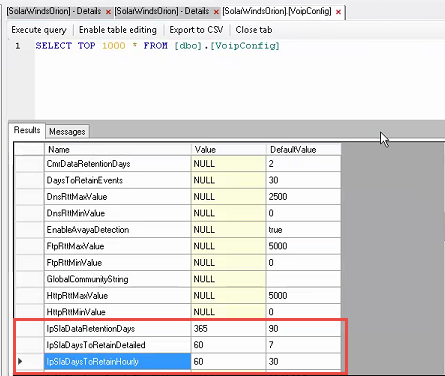The width and height of the screenshot is (445, 376).
Task: Select the GlobalCommunityString row header
Action: pyautogui.click(x=29, y=279)
